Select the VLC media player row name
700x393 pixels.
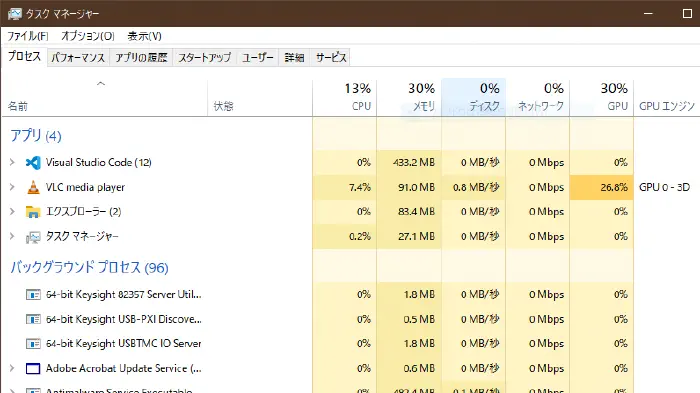point(85,187)
